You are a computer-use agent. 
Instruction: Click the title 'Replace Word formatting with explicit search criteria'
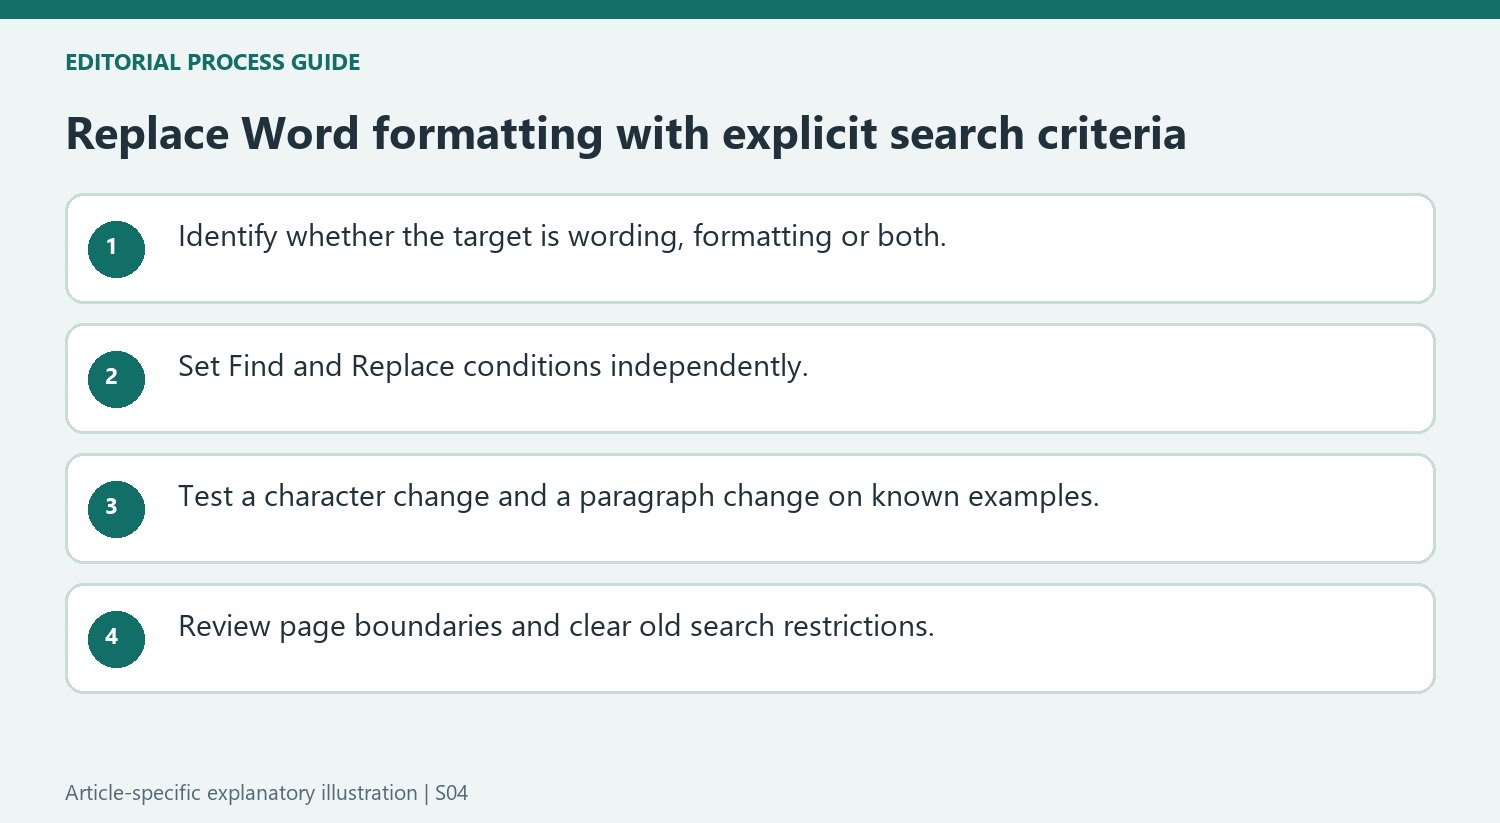[x=626, y=134]
